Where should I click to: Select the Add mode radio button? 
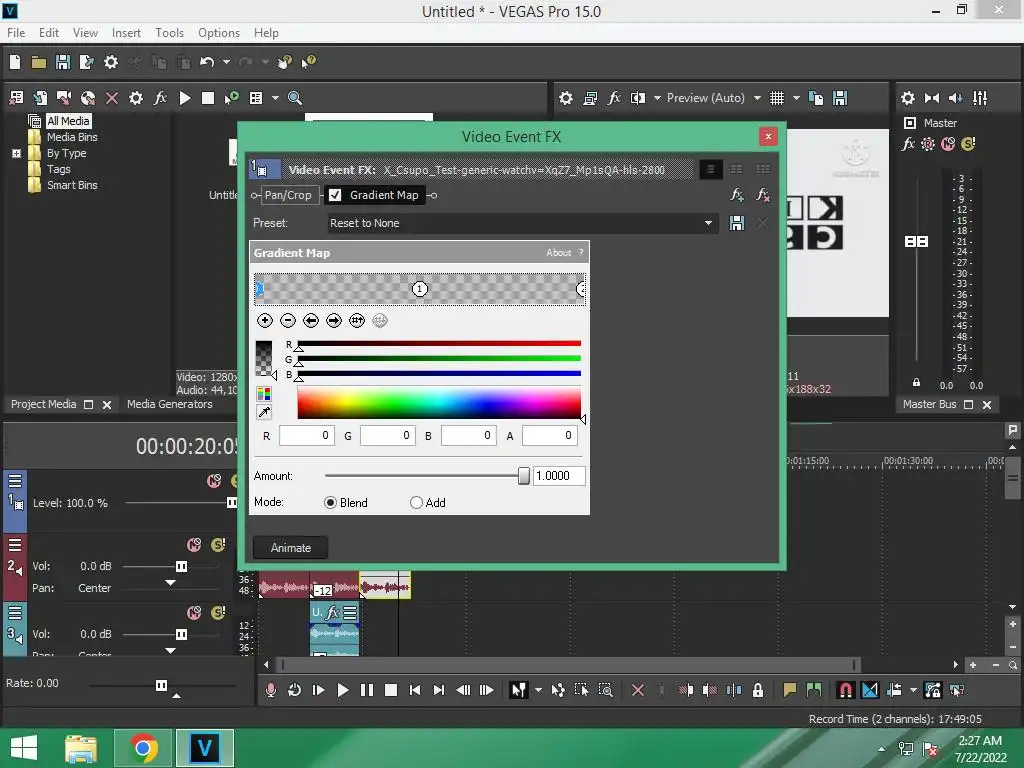click(x=416, y=503)
